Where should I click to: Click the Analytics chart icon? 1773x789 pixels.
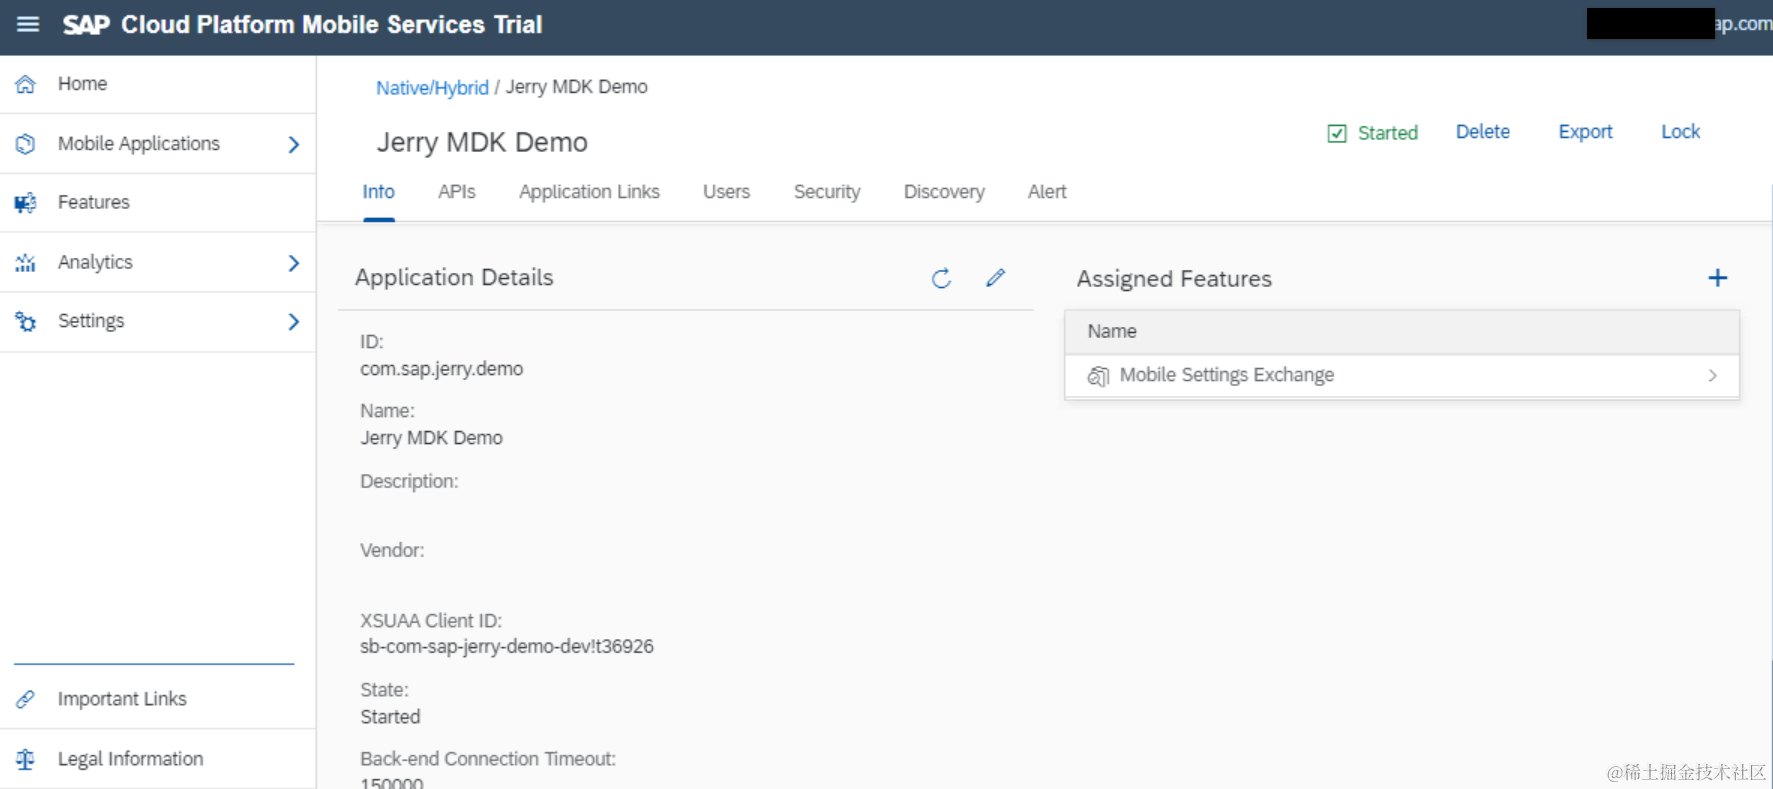point(26,262)
